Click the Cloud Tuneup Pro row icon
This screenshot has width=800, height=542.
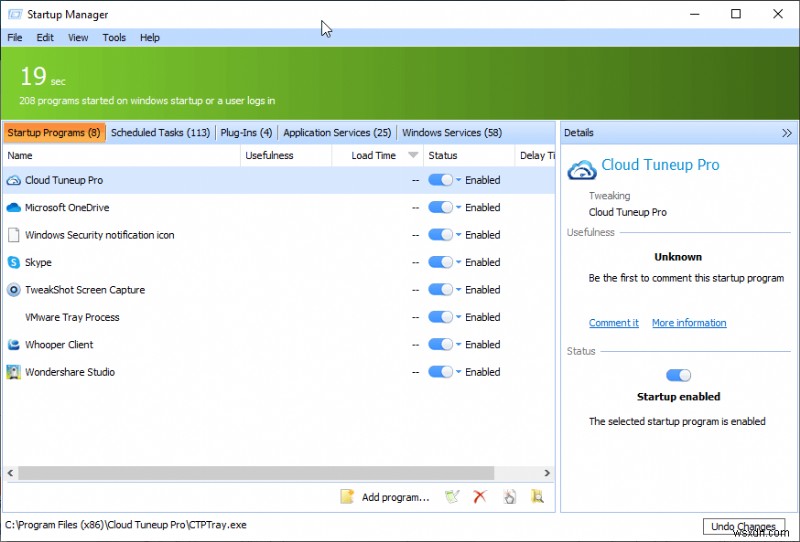(x=14, y=180)
